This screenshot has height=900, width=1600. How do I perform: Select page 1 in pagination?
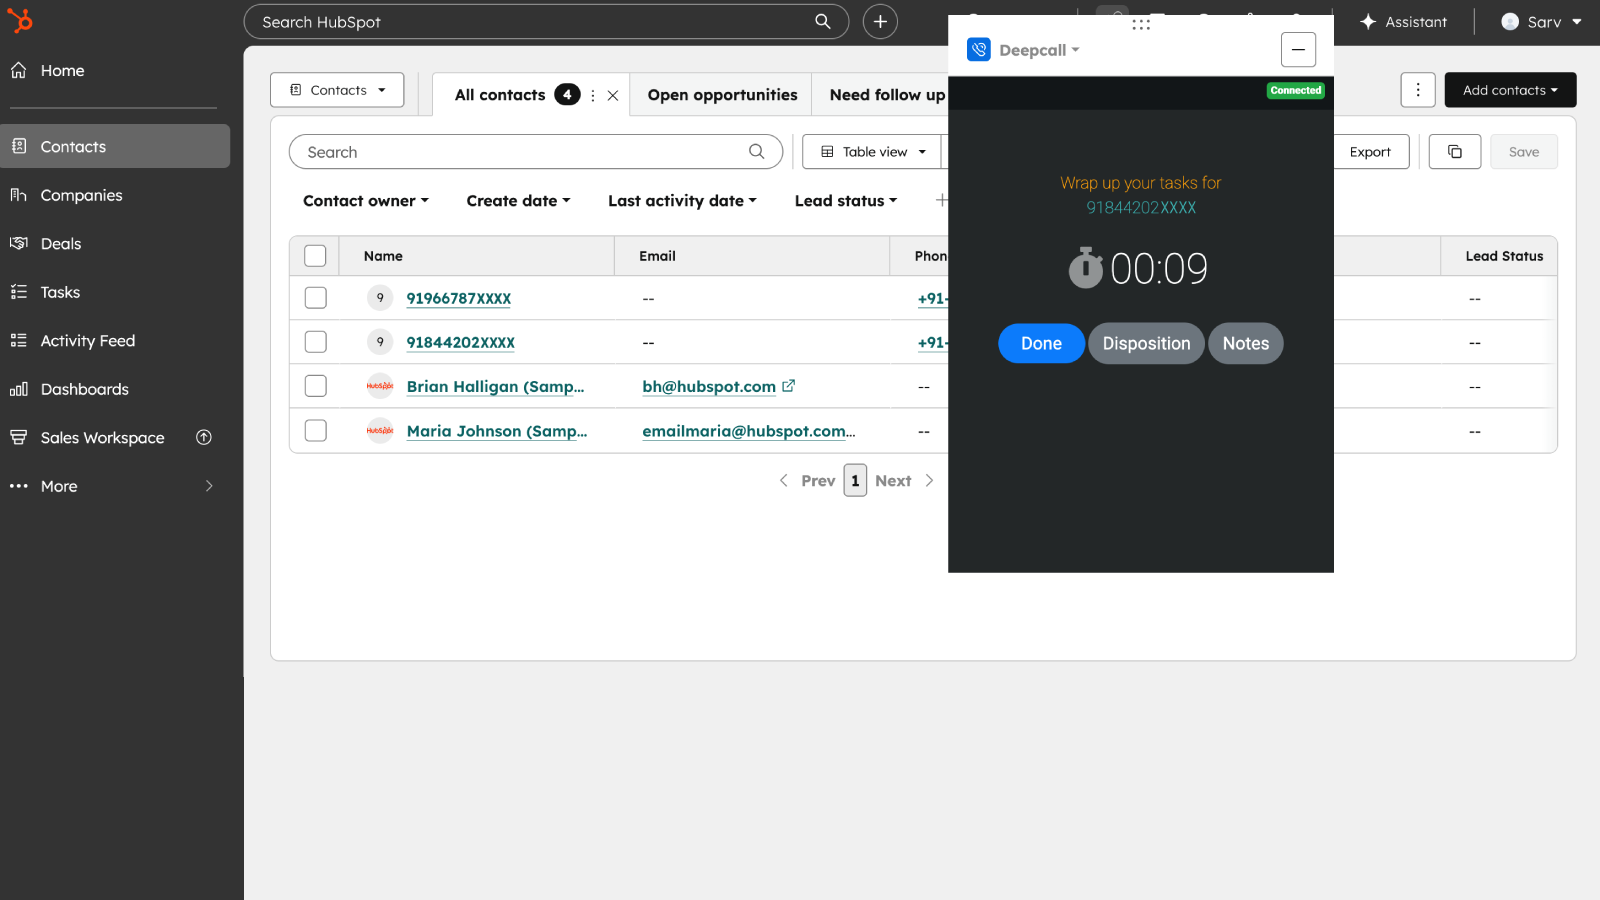(x=855, y=480)
